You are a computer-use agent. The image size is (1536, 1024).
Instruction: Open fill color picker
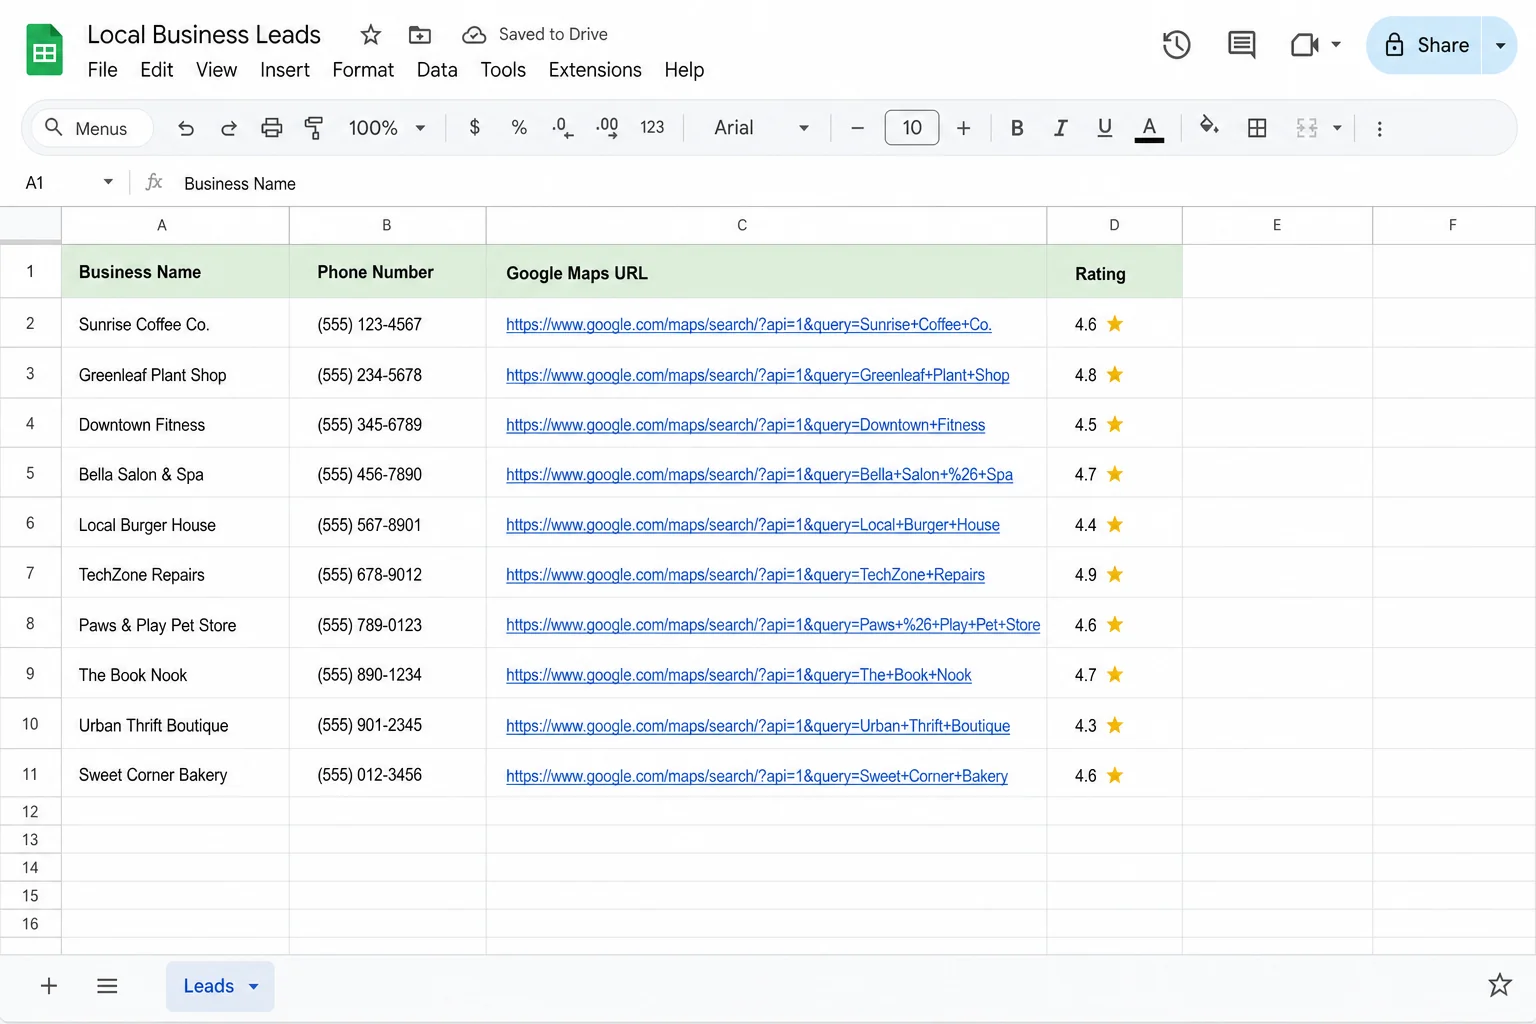[x=1209, y=127]
